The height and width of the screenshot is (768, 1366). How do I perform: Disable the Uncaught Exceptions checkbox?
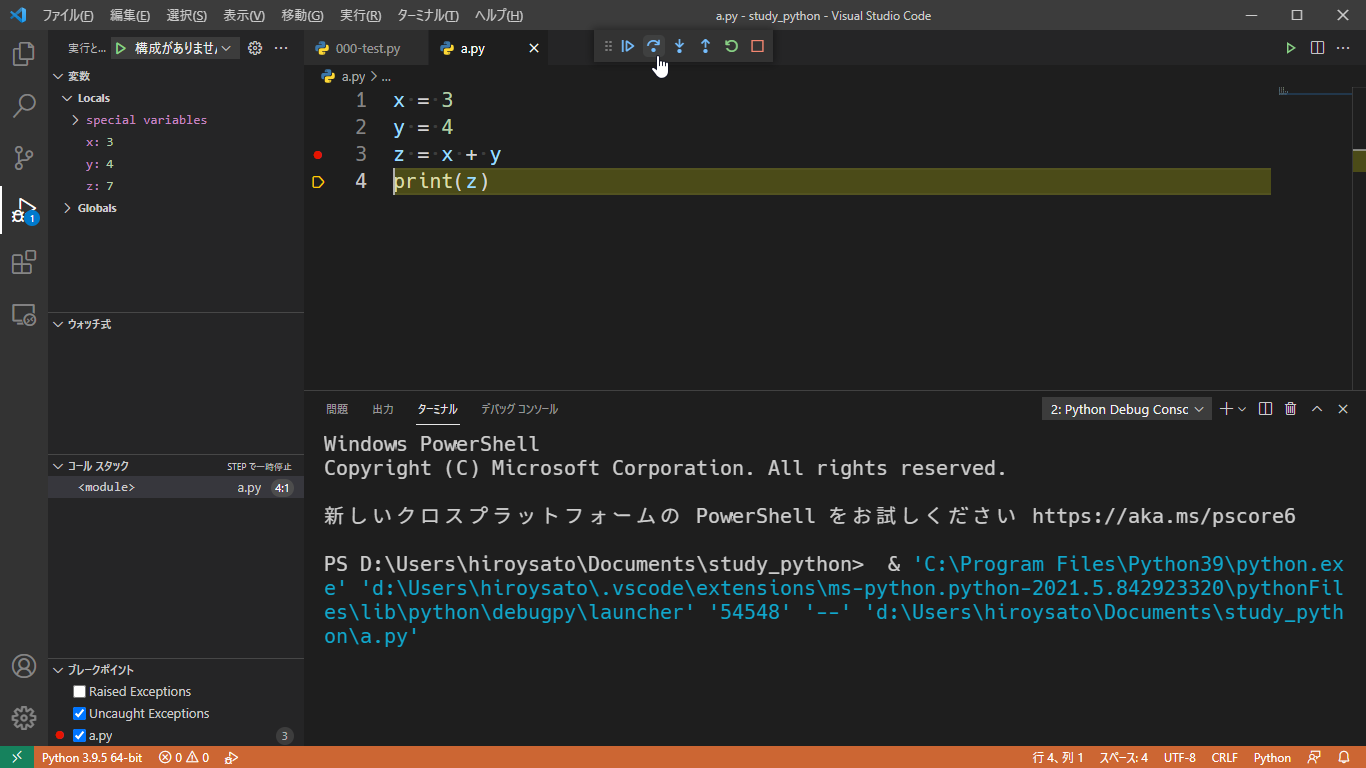coord(79,713)
